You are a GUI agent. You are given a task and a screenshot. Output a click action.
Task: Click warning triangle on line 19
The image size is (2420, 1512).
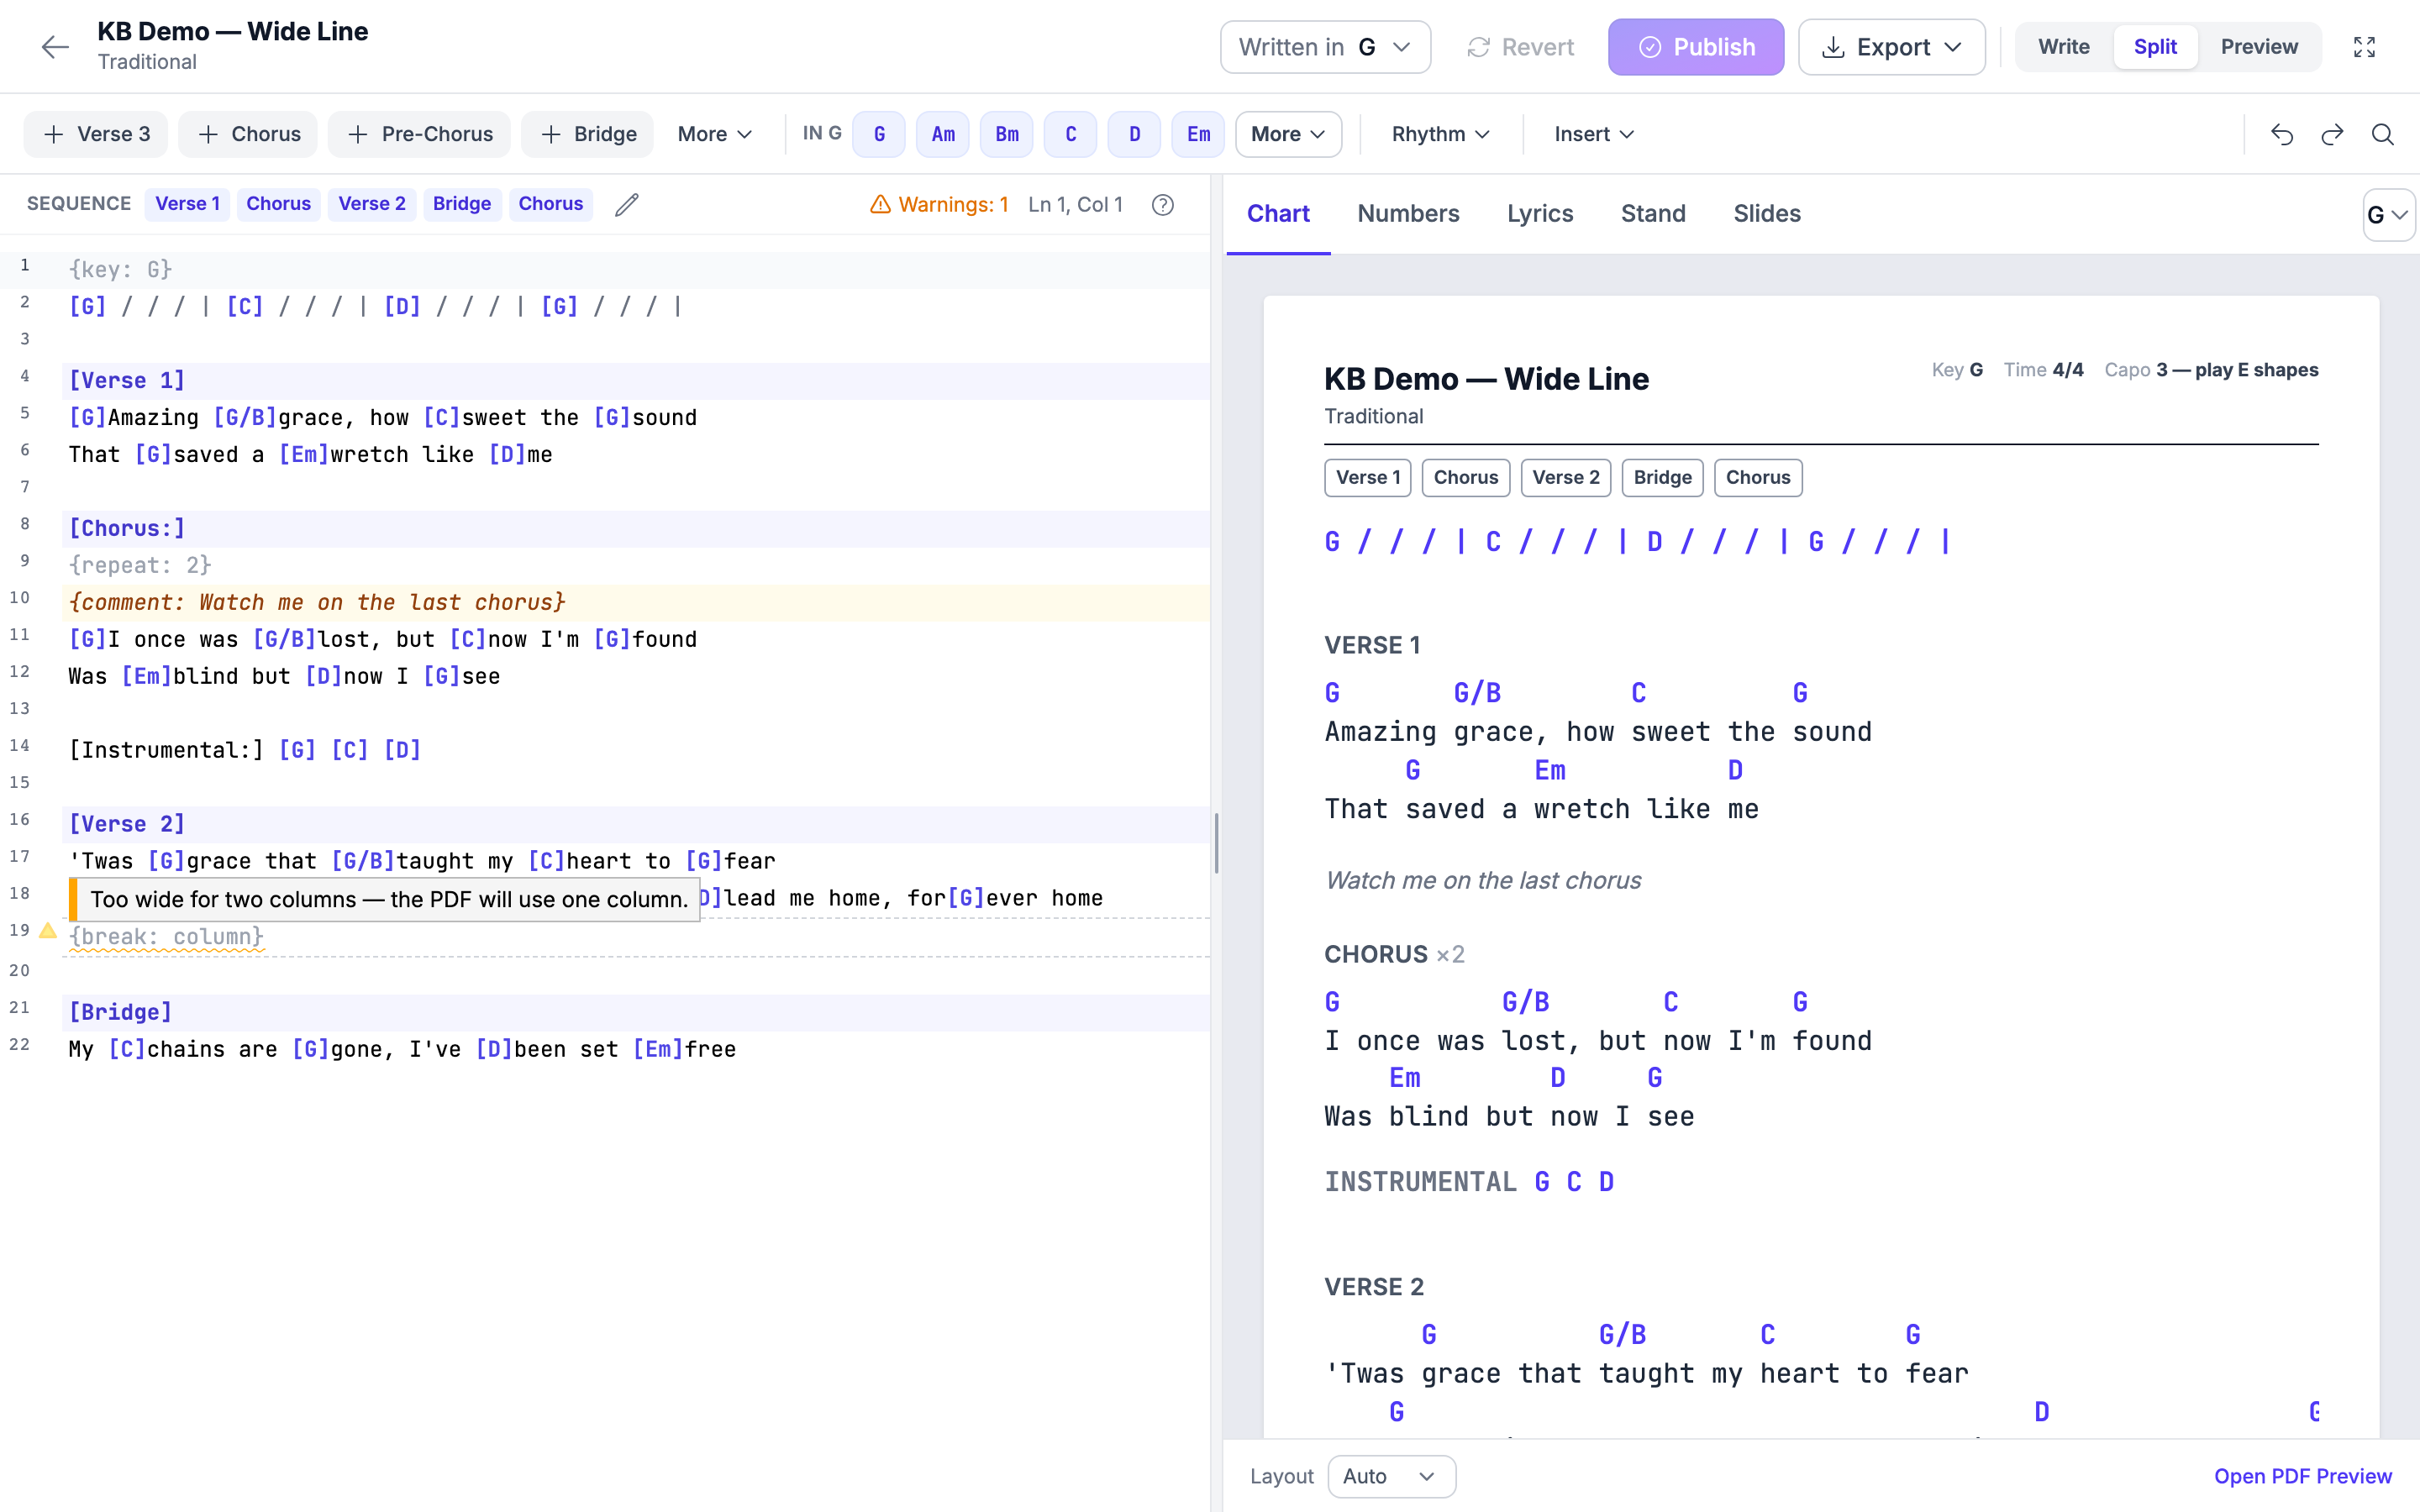(47, 931)
